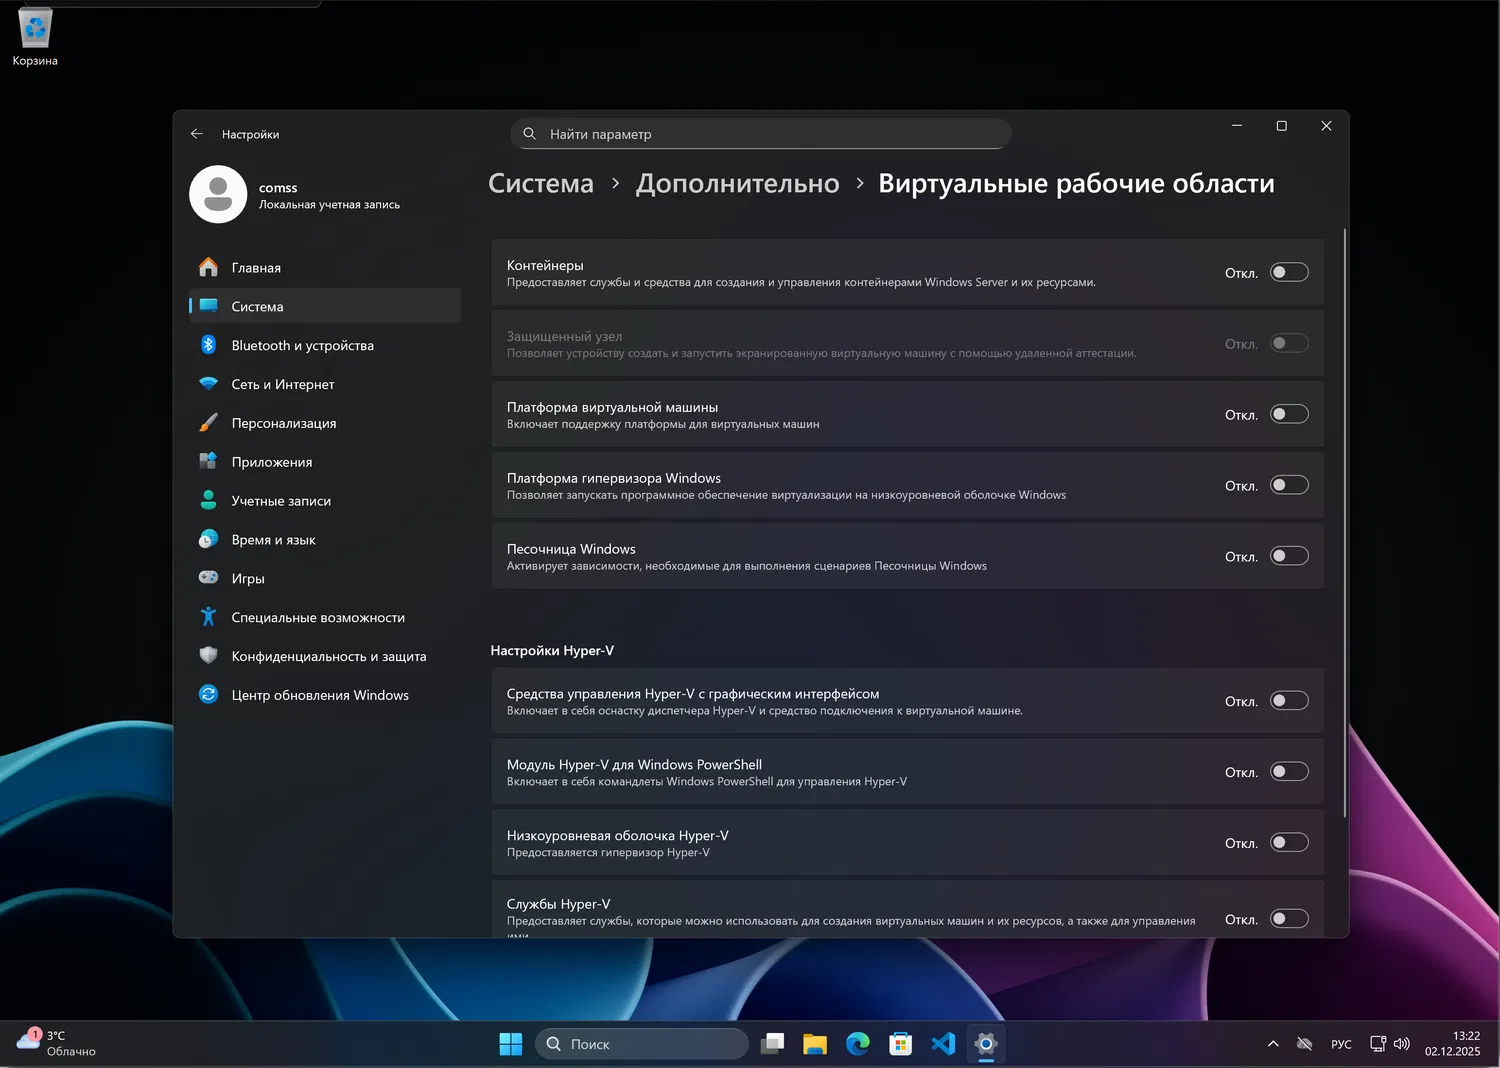This screenshot has height=1068, width=1500.
Task: Click the Settings content scrollbar
Action: [1345, 523]
